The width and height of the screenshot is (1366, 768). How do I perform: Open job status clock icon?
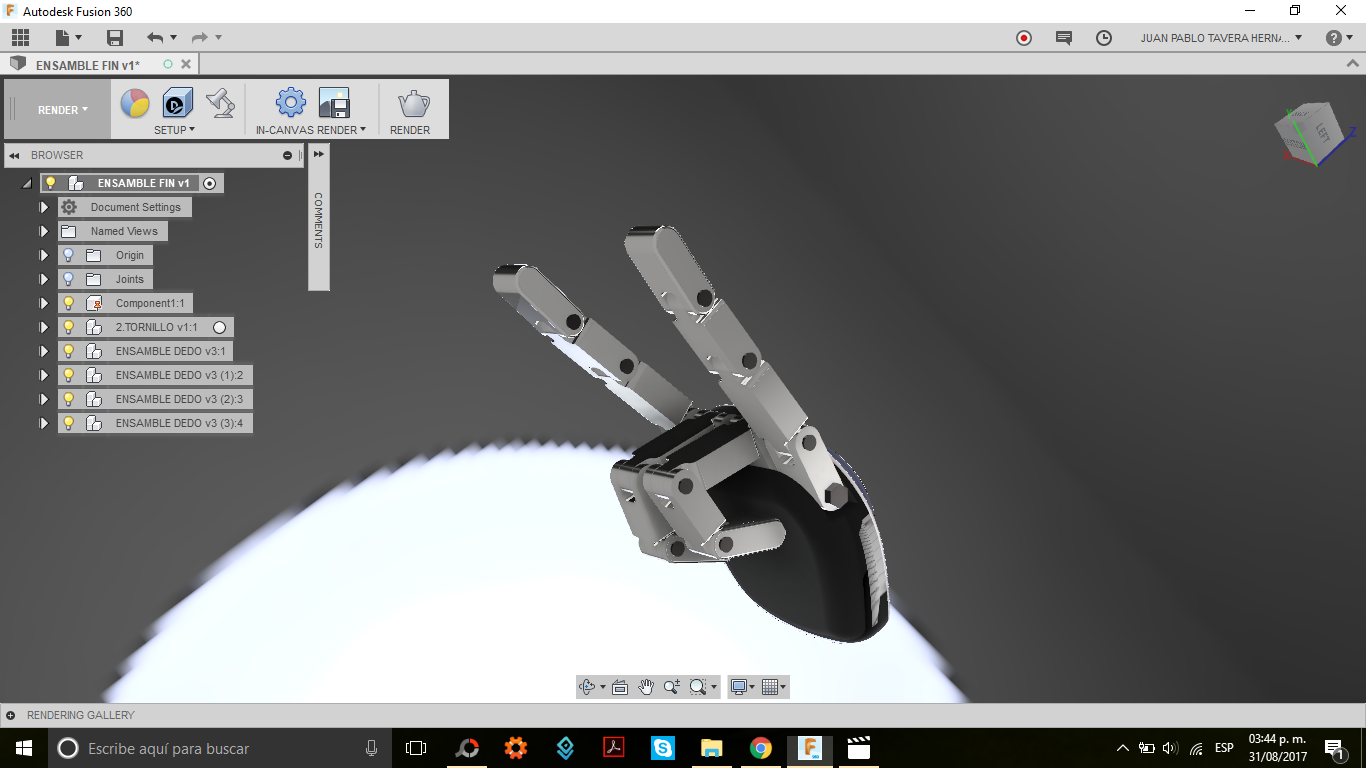pos(1104,38)
